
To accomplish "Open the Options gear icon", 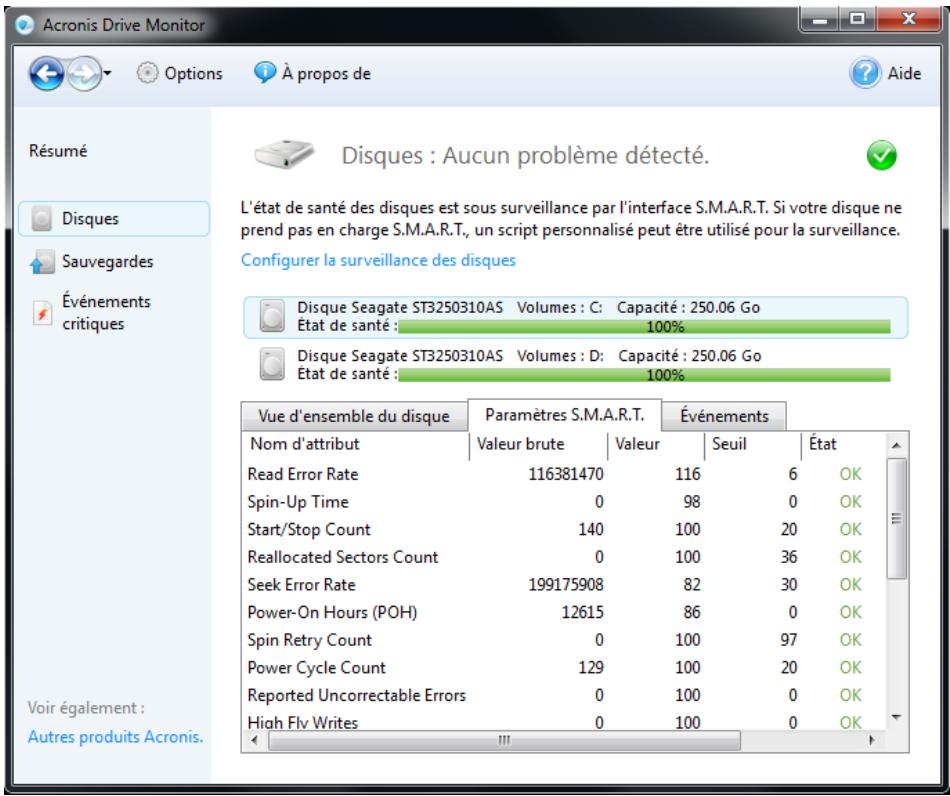I will click(147, 73).
